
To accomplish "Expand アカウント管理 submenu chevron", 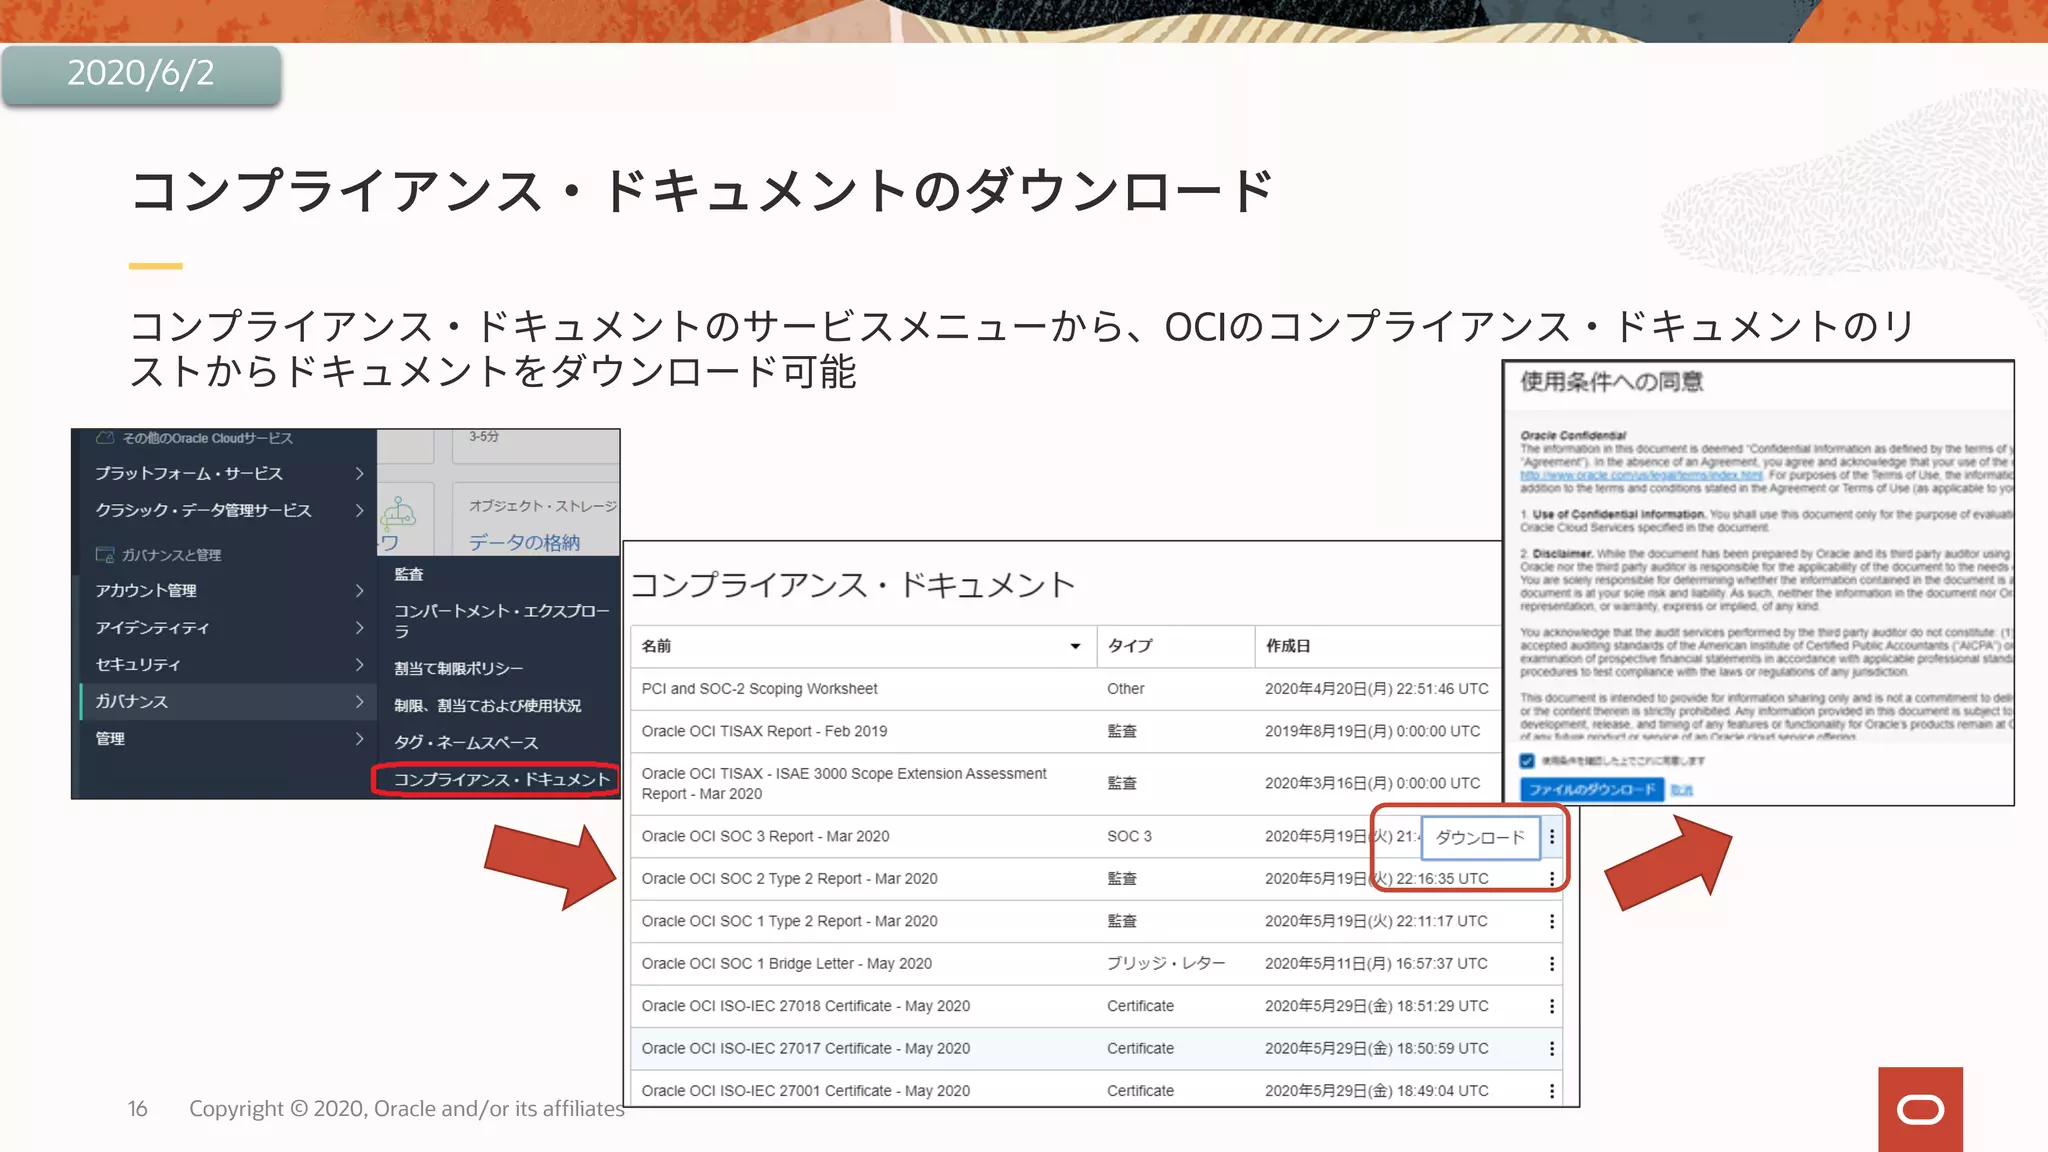I will (359, 590).
